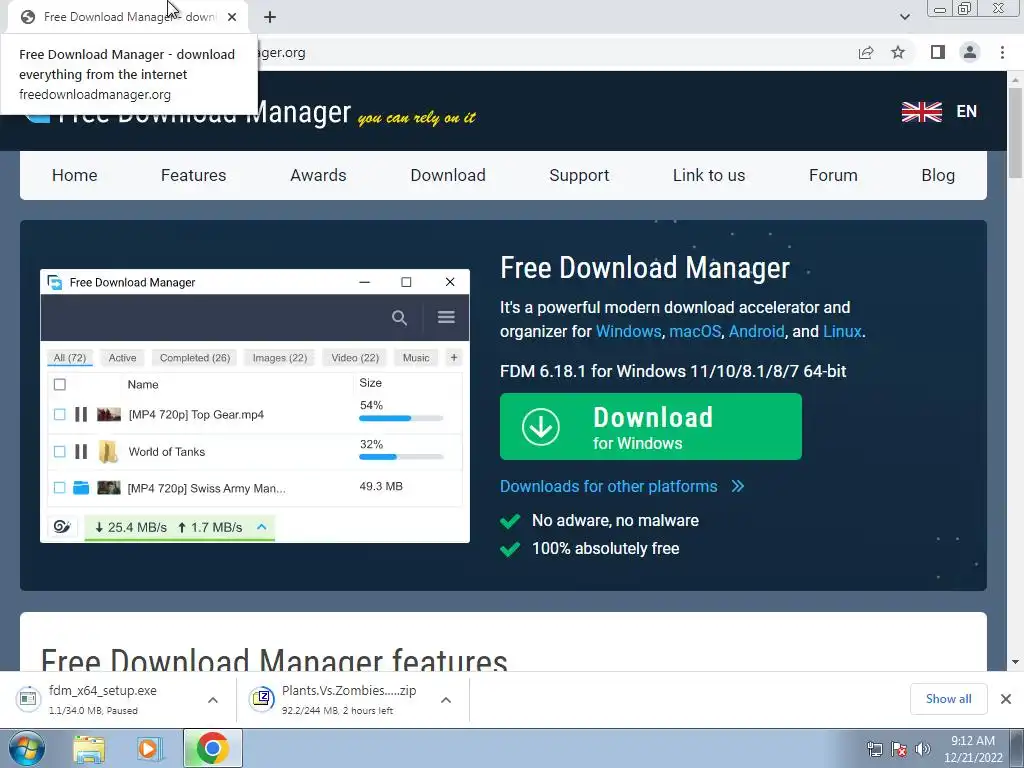Open options for fdm_x64_setup.exe download
The image size is (1024, 768).
[x=213, y=700]
